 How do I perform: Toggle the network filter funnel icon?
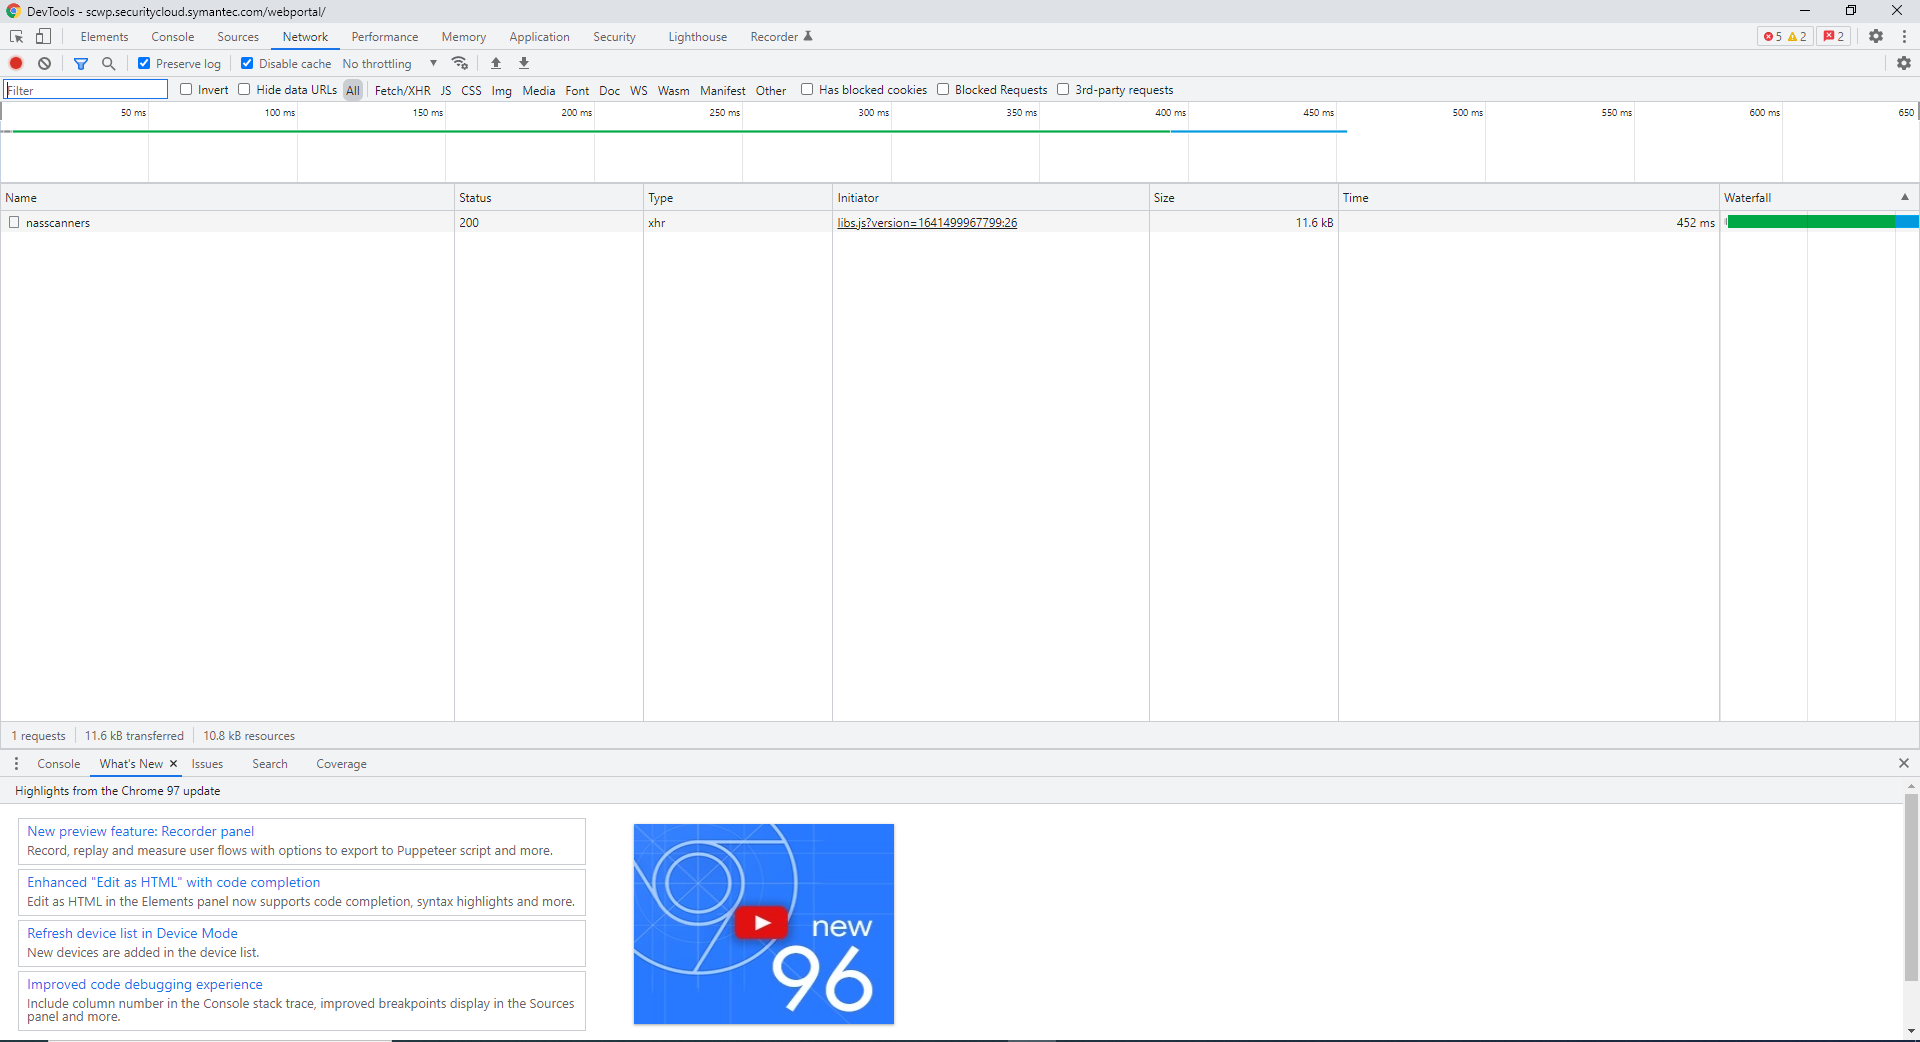pyautogui.click(x=81, y=63)
